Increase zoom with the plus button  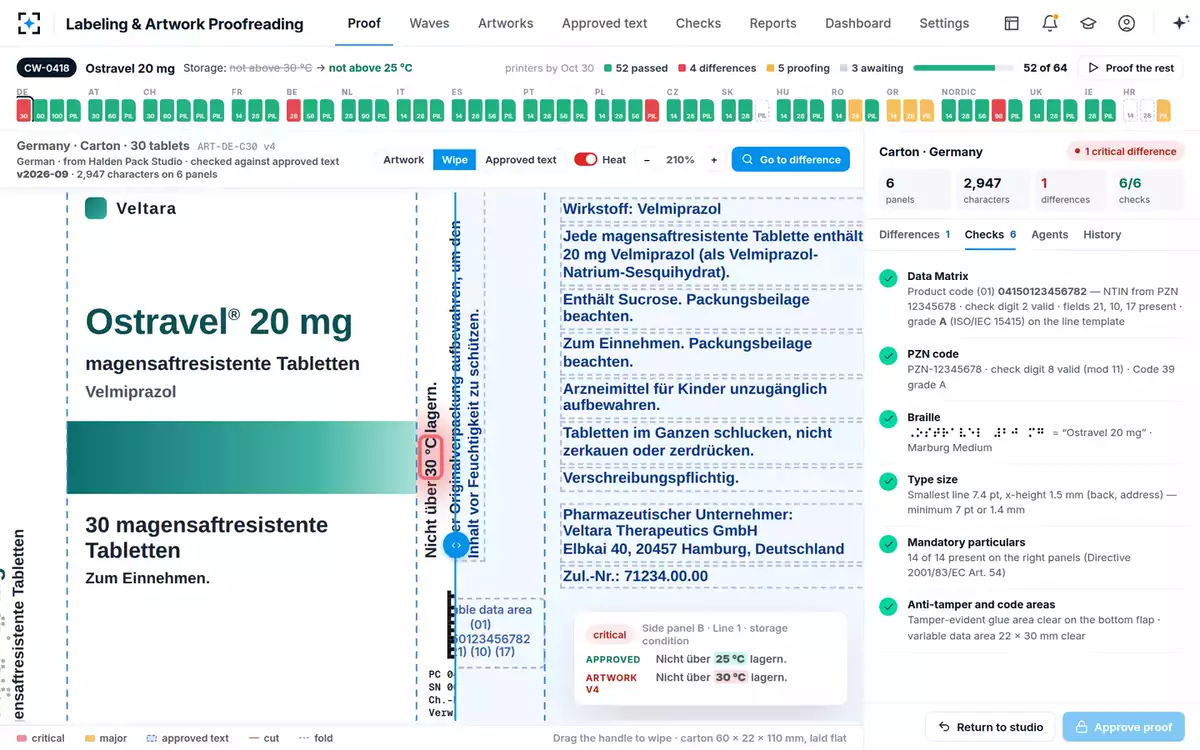714,160
